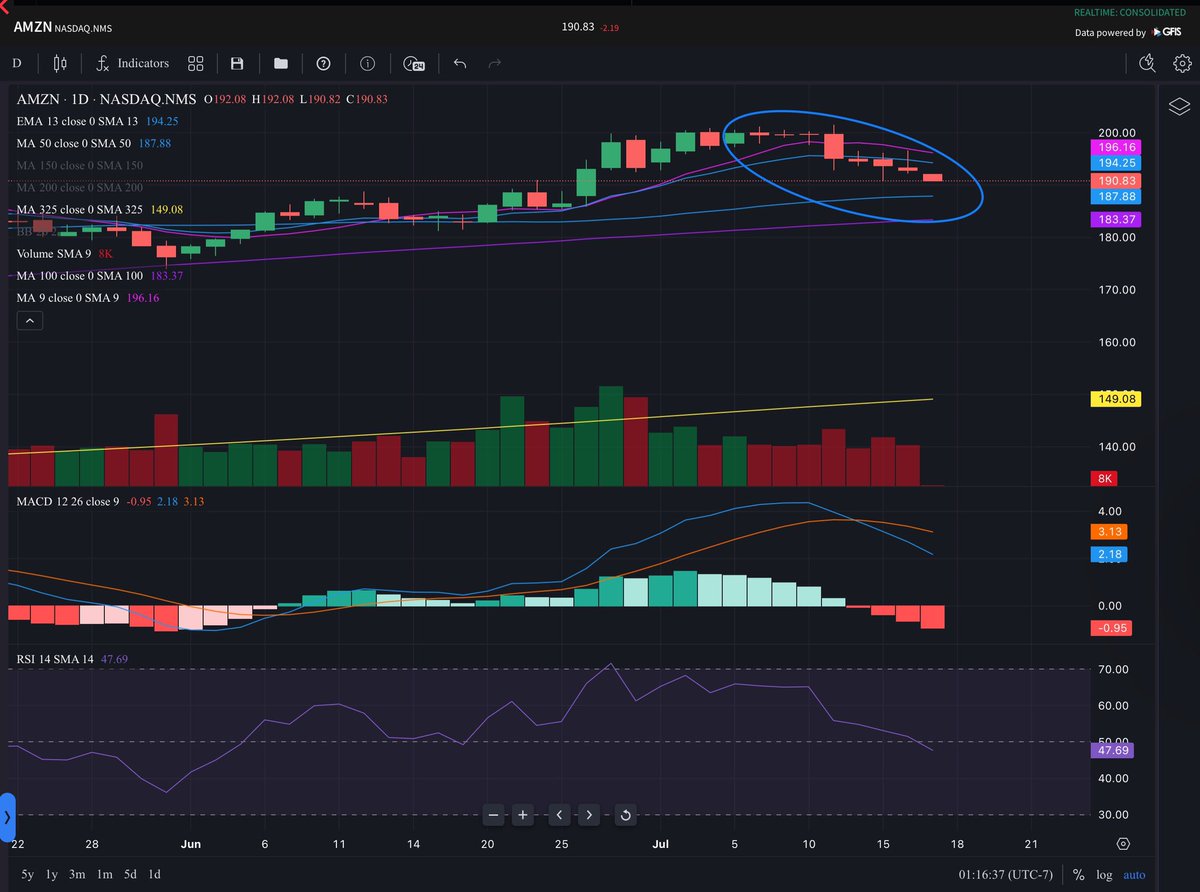Open the object tree layers icon

[x=1178, y=106]
